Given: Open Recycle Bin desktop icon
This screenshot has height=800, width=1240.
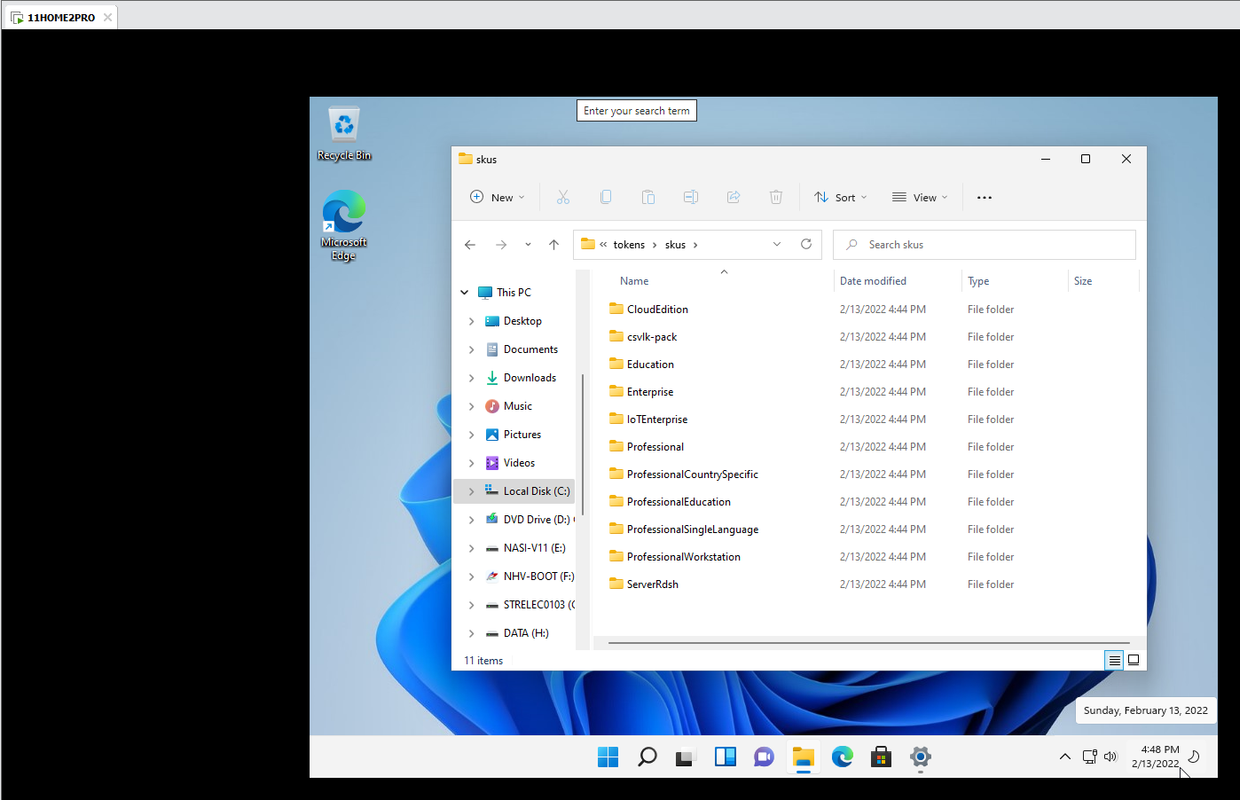Looking at the screenshot, I should point(344,134).
